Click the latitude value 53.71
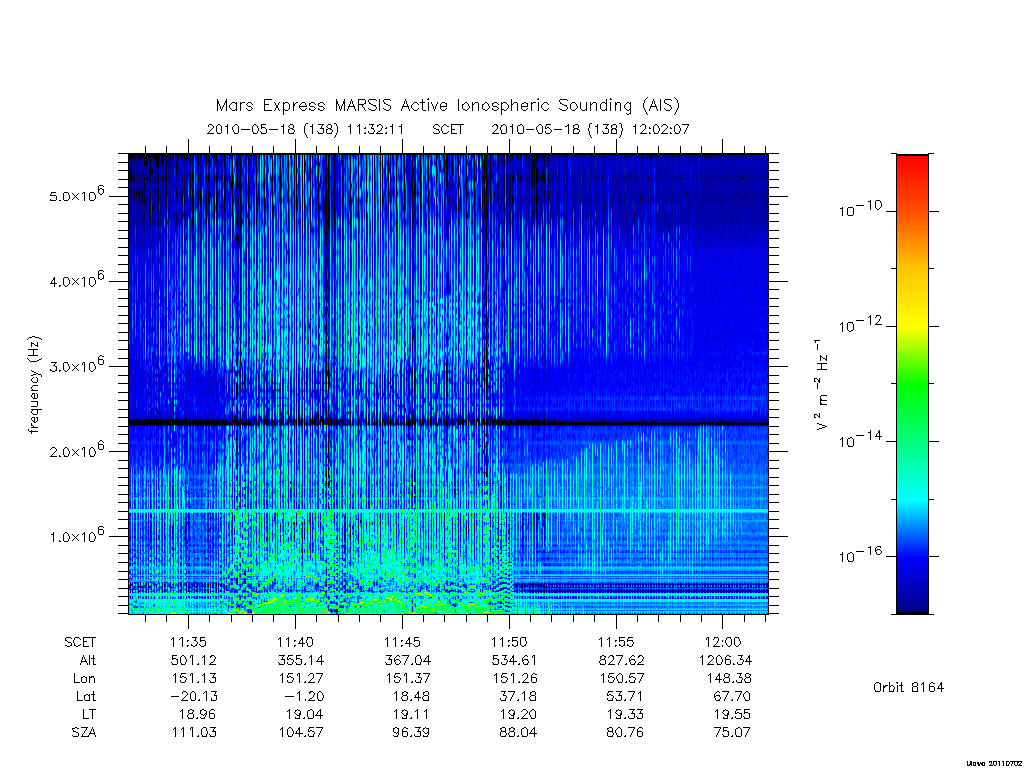This screenshot has height=768, width=1024. click(x=625, y=696)
